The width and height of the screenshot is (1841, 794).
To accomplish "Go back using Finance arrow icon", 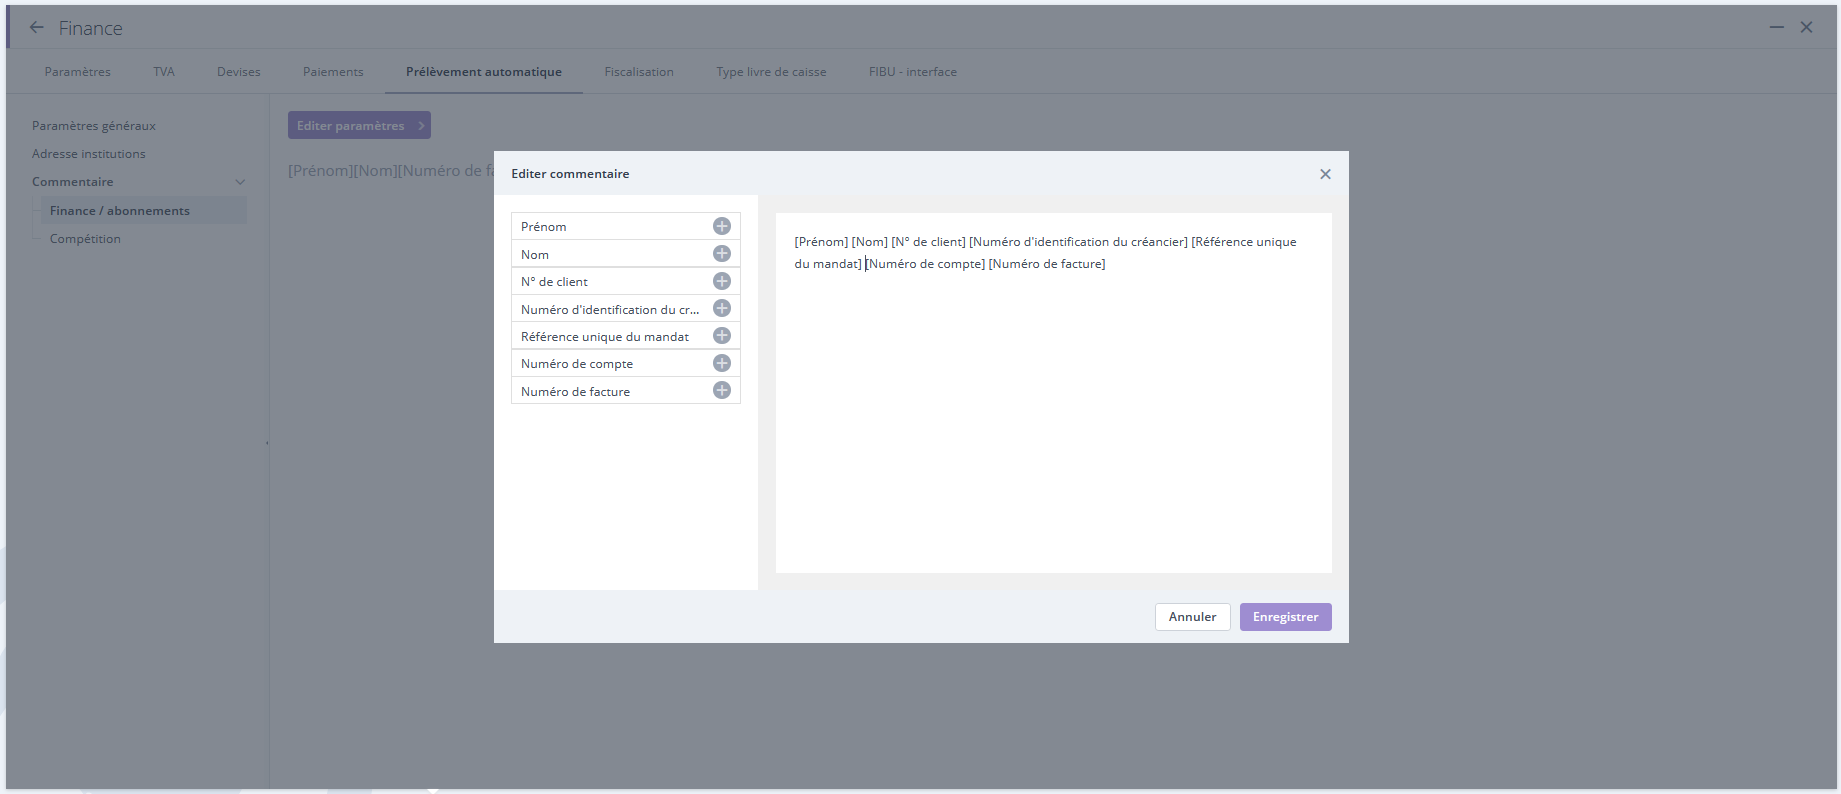I will 37,28.
